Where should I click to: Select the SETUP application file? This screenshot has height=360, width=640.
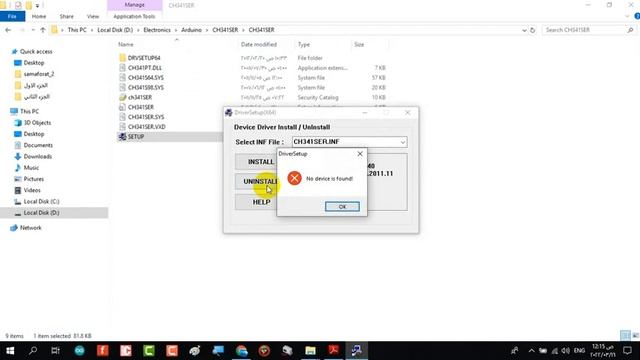coord(136,137)
